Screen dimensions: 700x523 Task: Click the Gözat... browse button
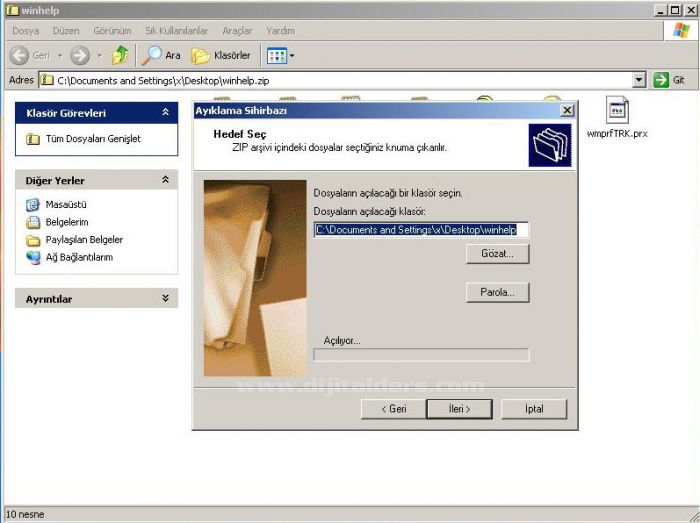tap(497, 254)
